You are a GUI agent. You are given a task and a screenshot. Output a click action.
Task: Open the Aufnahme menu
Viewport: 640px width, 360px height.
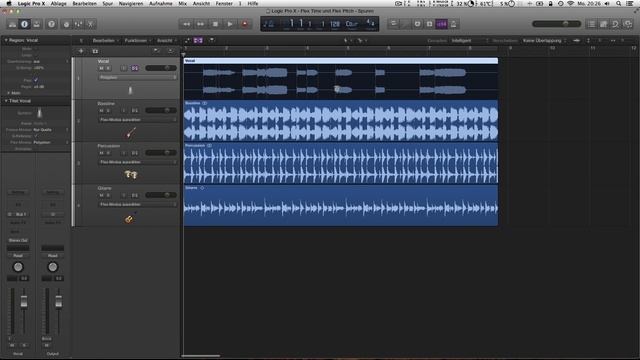160,3
